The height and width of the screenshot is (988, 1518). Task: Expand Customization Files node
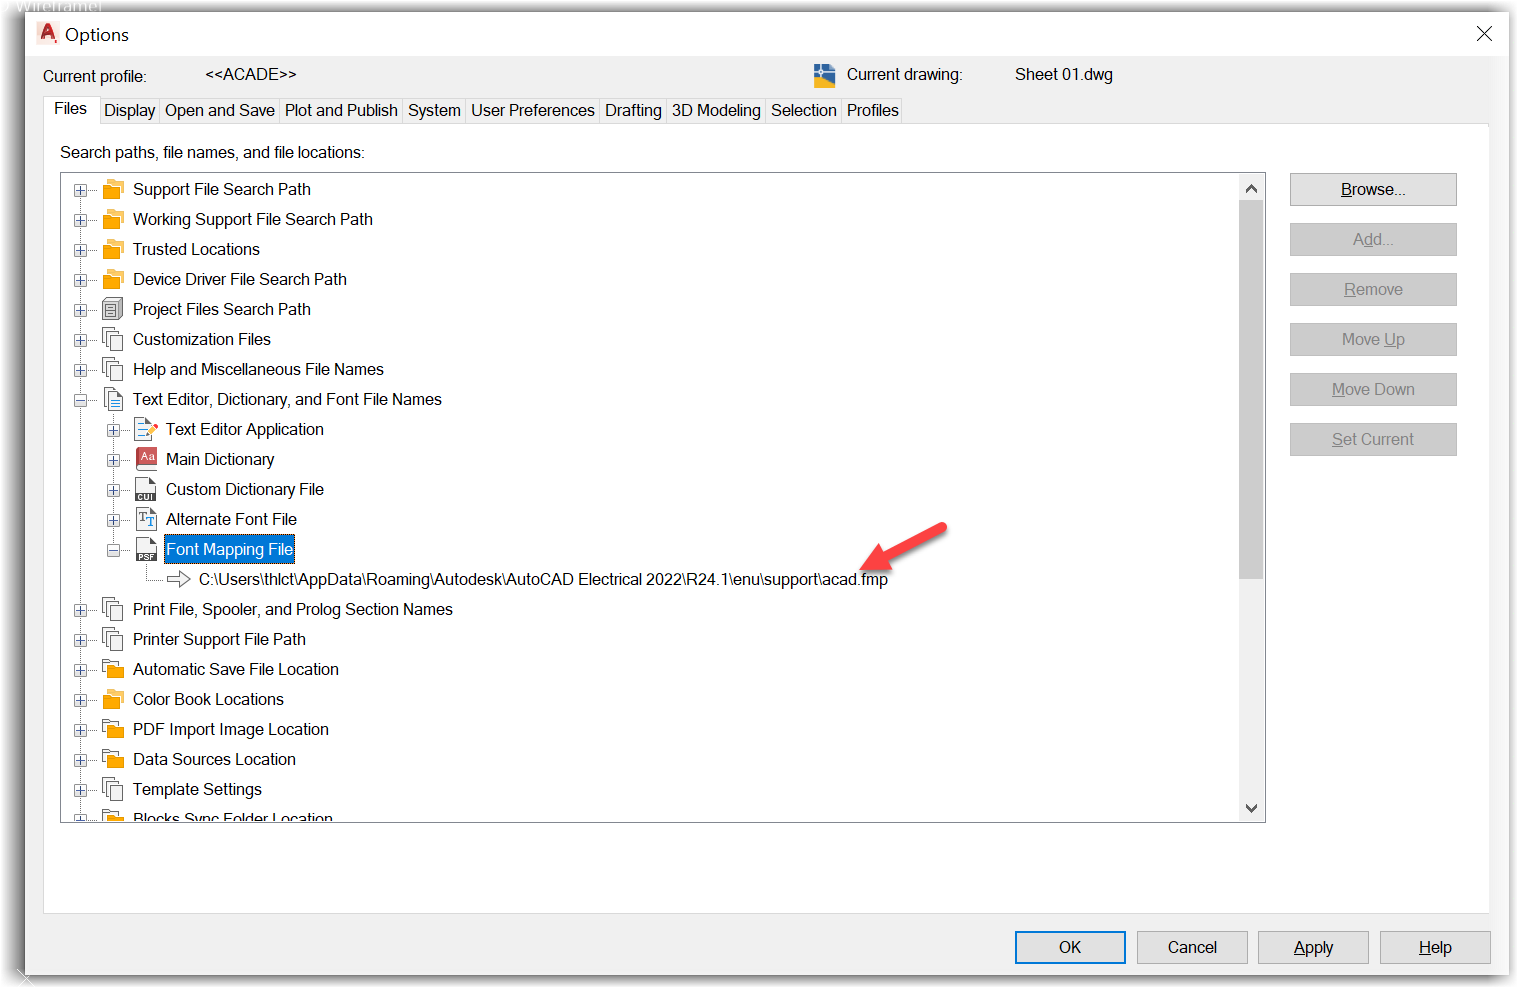(80, 340)
